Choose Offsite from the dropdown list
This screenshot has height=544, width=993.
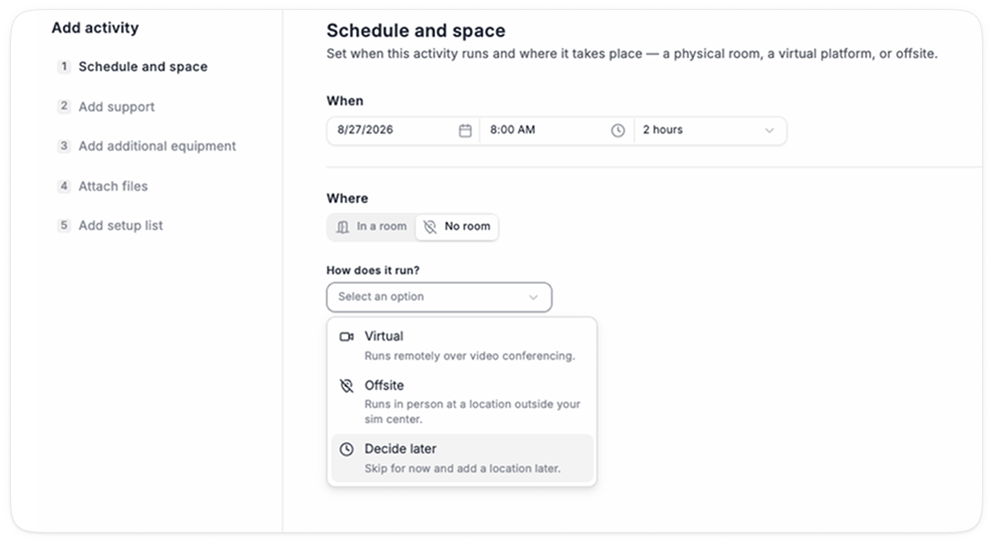pyautogui.click(x=462, y=402)
